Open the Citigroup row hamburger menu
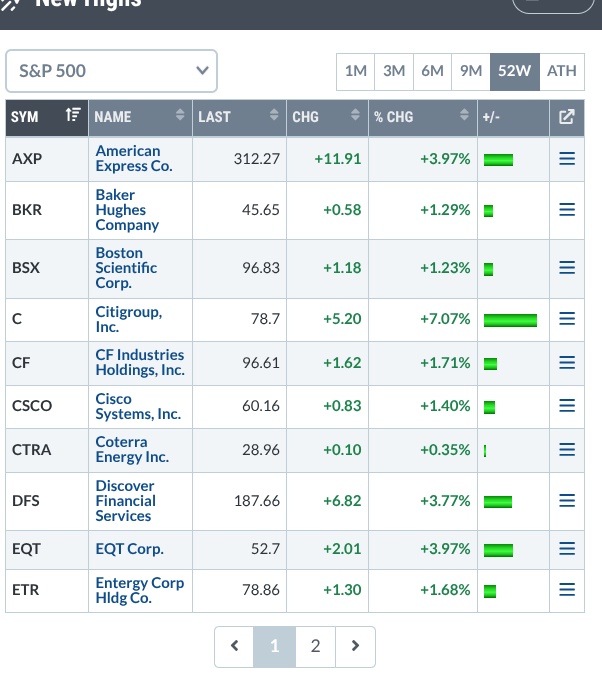 567,319
